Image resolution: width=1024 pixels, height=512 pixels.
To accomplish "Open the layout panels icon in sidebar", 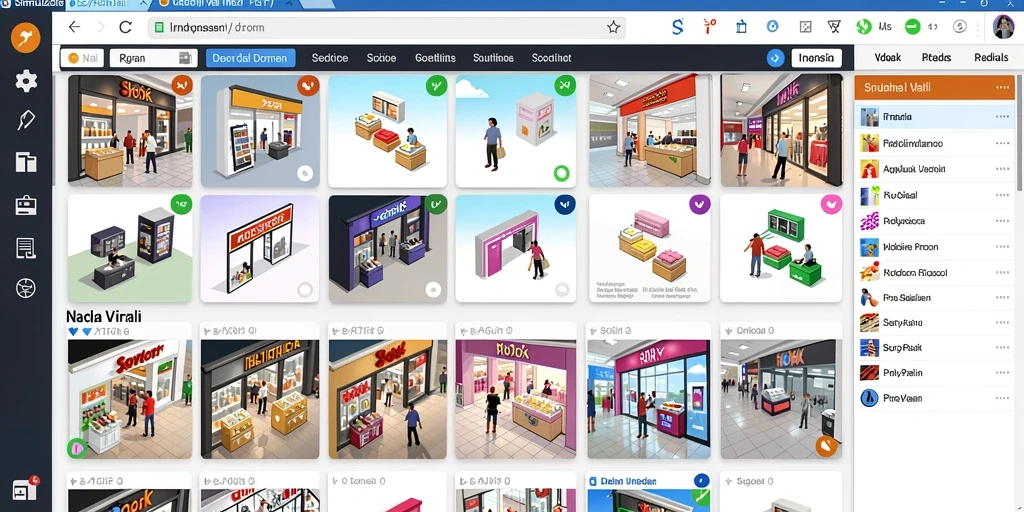I will pyautogui.click(x=26, y=162).
